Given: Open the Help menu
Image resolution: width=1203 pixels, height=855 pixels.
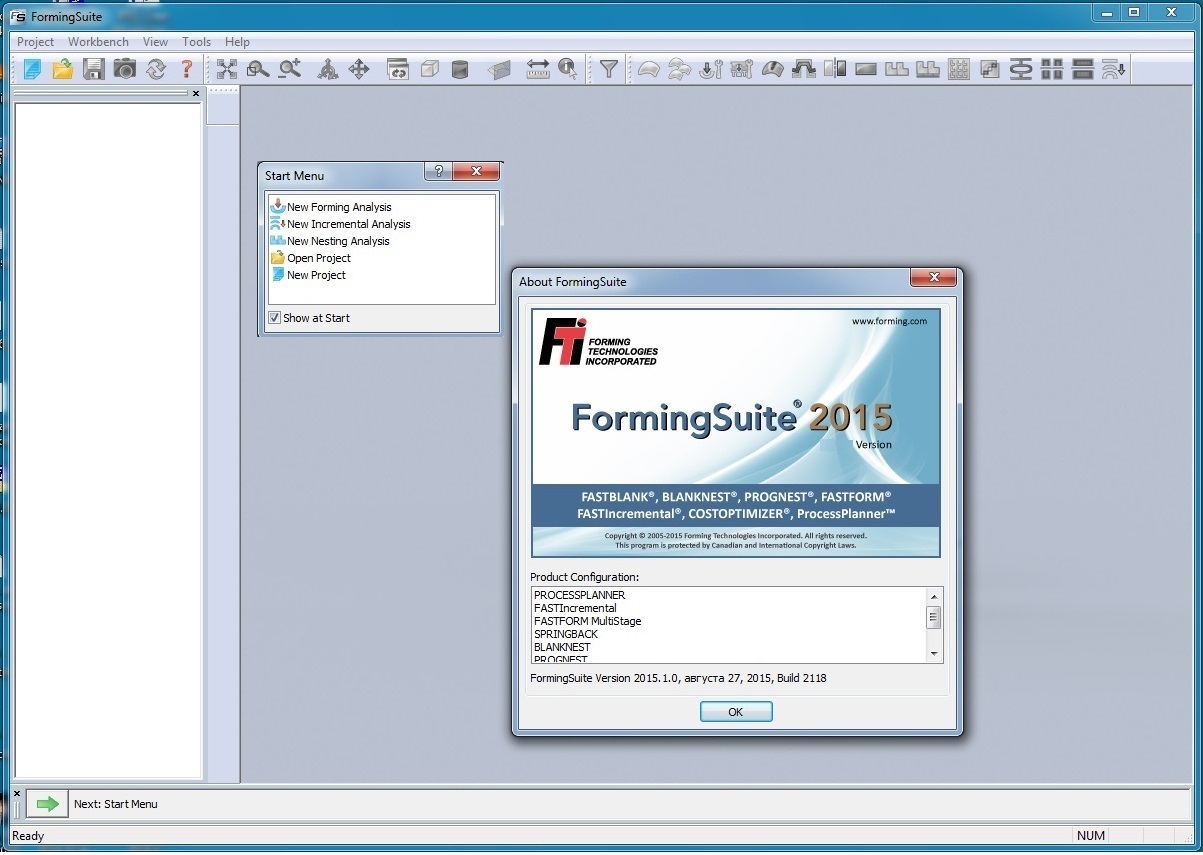Looking at the screenshot, I should [237, 42].
